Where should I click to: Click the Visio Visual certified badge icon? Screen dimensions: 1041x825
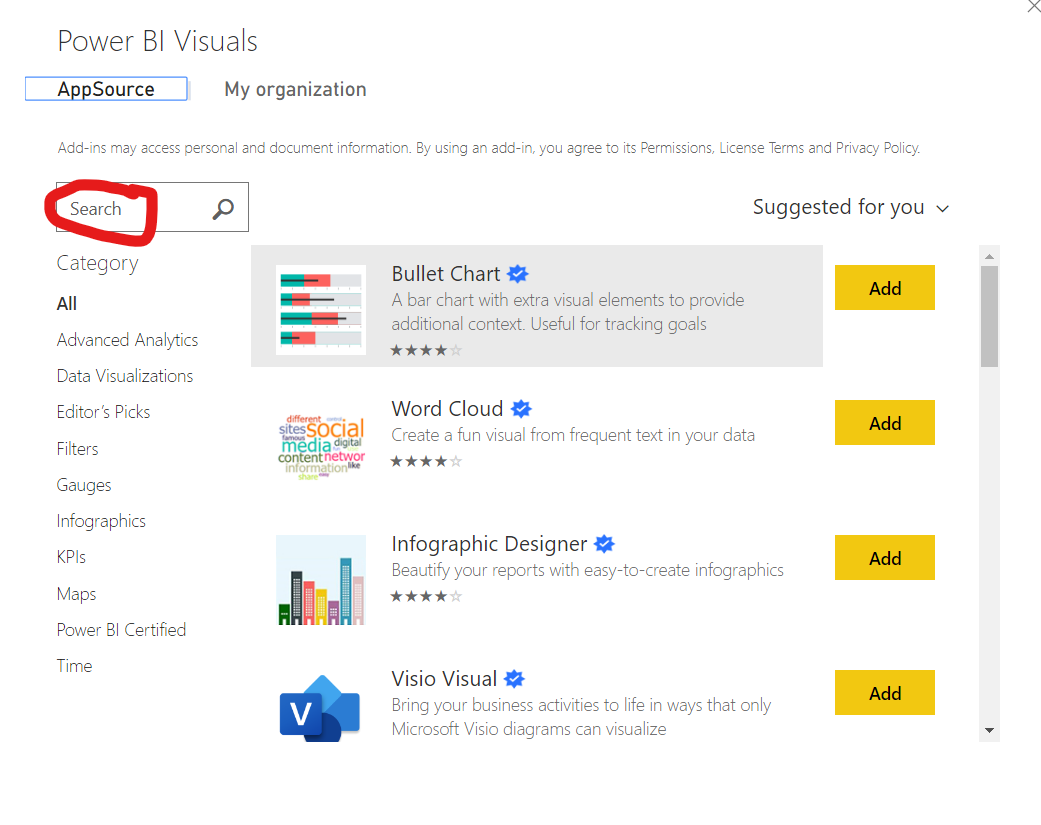coord(513,678)
